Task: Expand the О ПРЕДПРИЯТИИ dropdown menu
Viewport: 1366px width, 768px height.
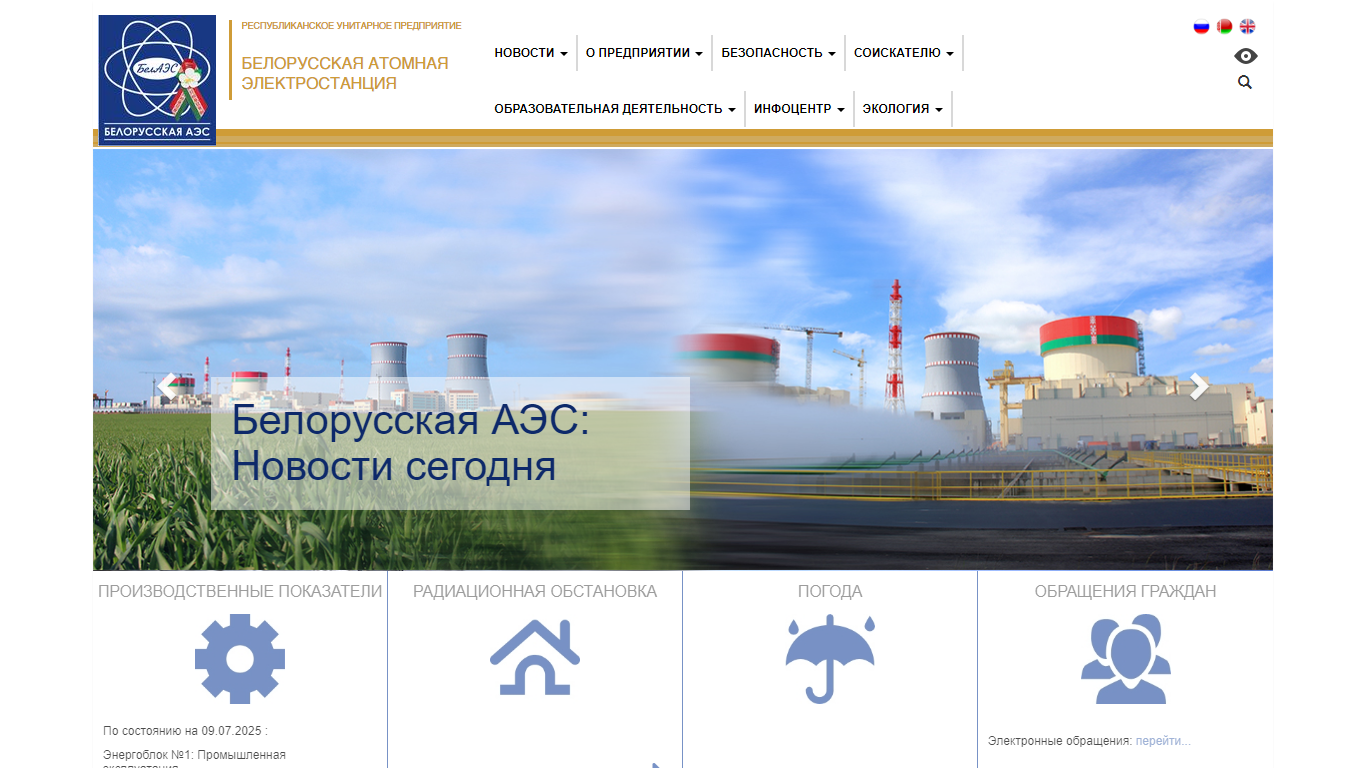Action: (x=644, y=53)
